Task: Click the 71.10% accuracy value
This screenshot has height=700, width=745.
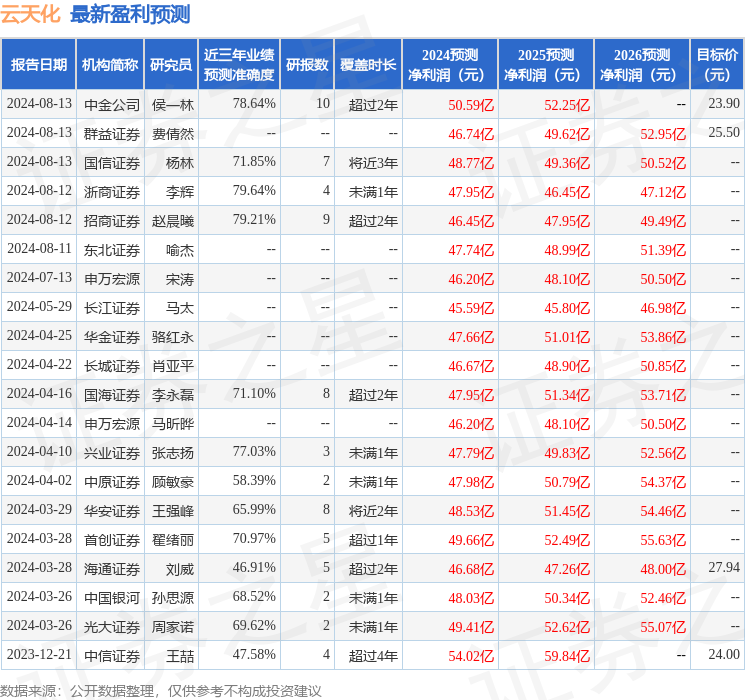Action: pyautogui.click(x=254, y=393)
